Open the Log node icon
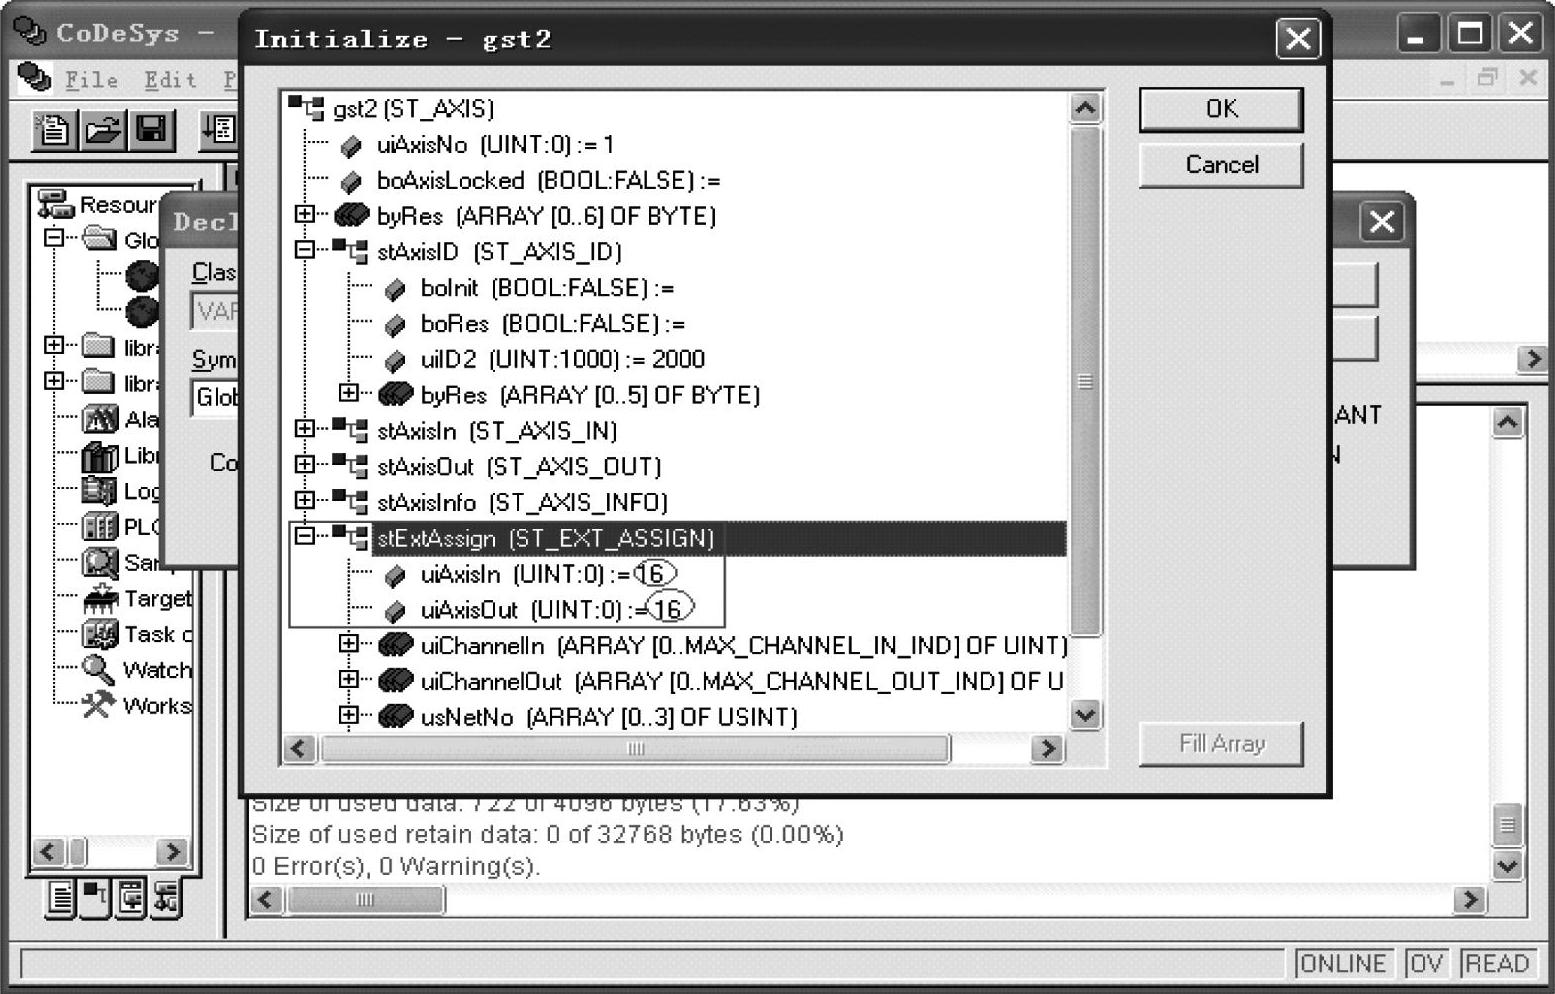 99,491
